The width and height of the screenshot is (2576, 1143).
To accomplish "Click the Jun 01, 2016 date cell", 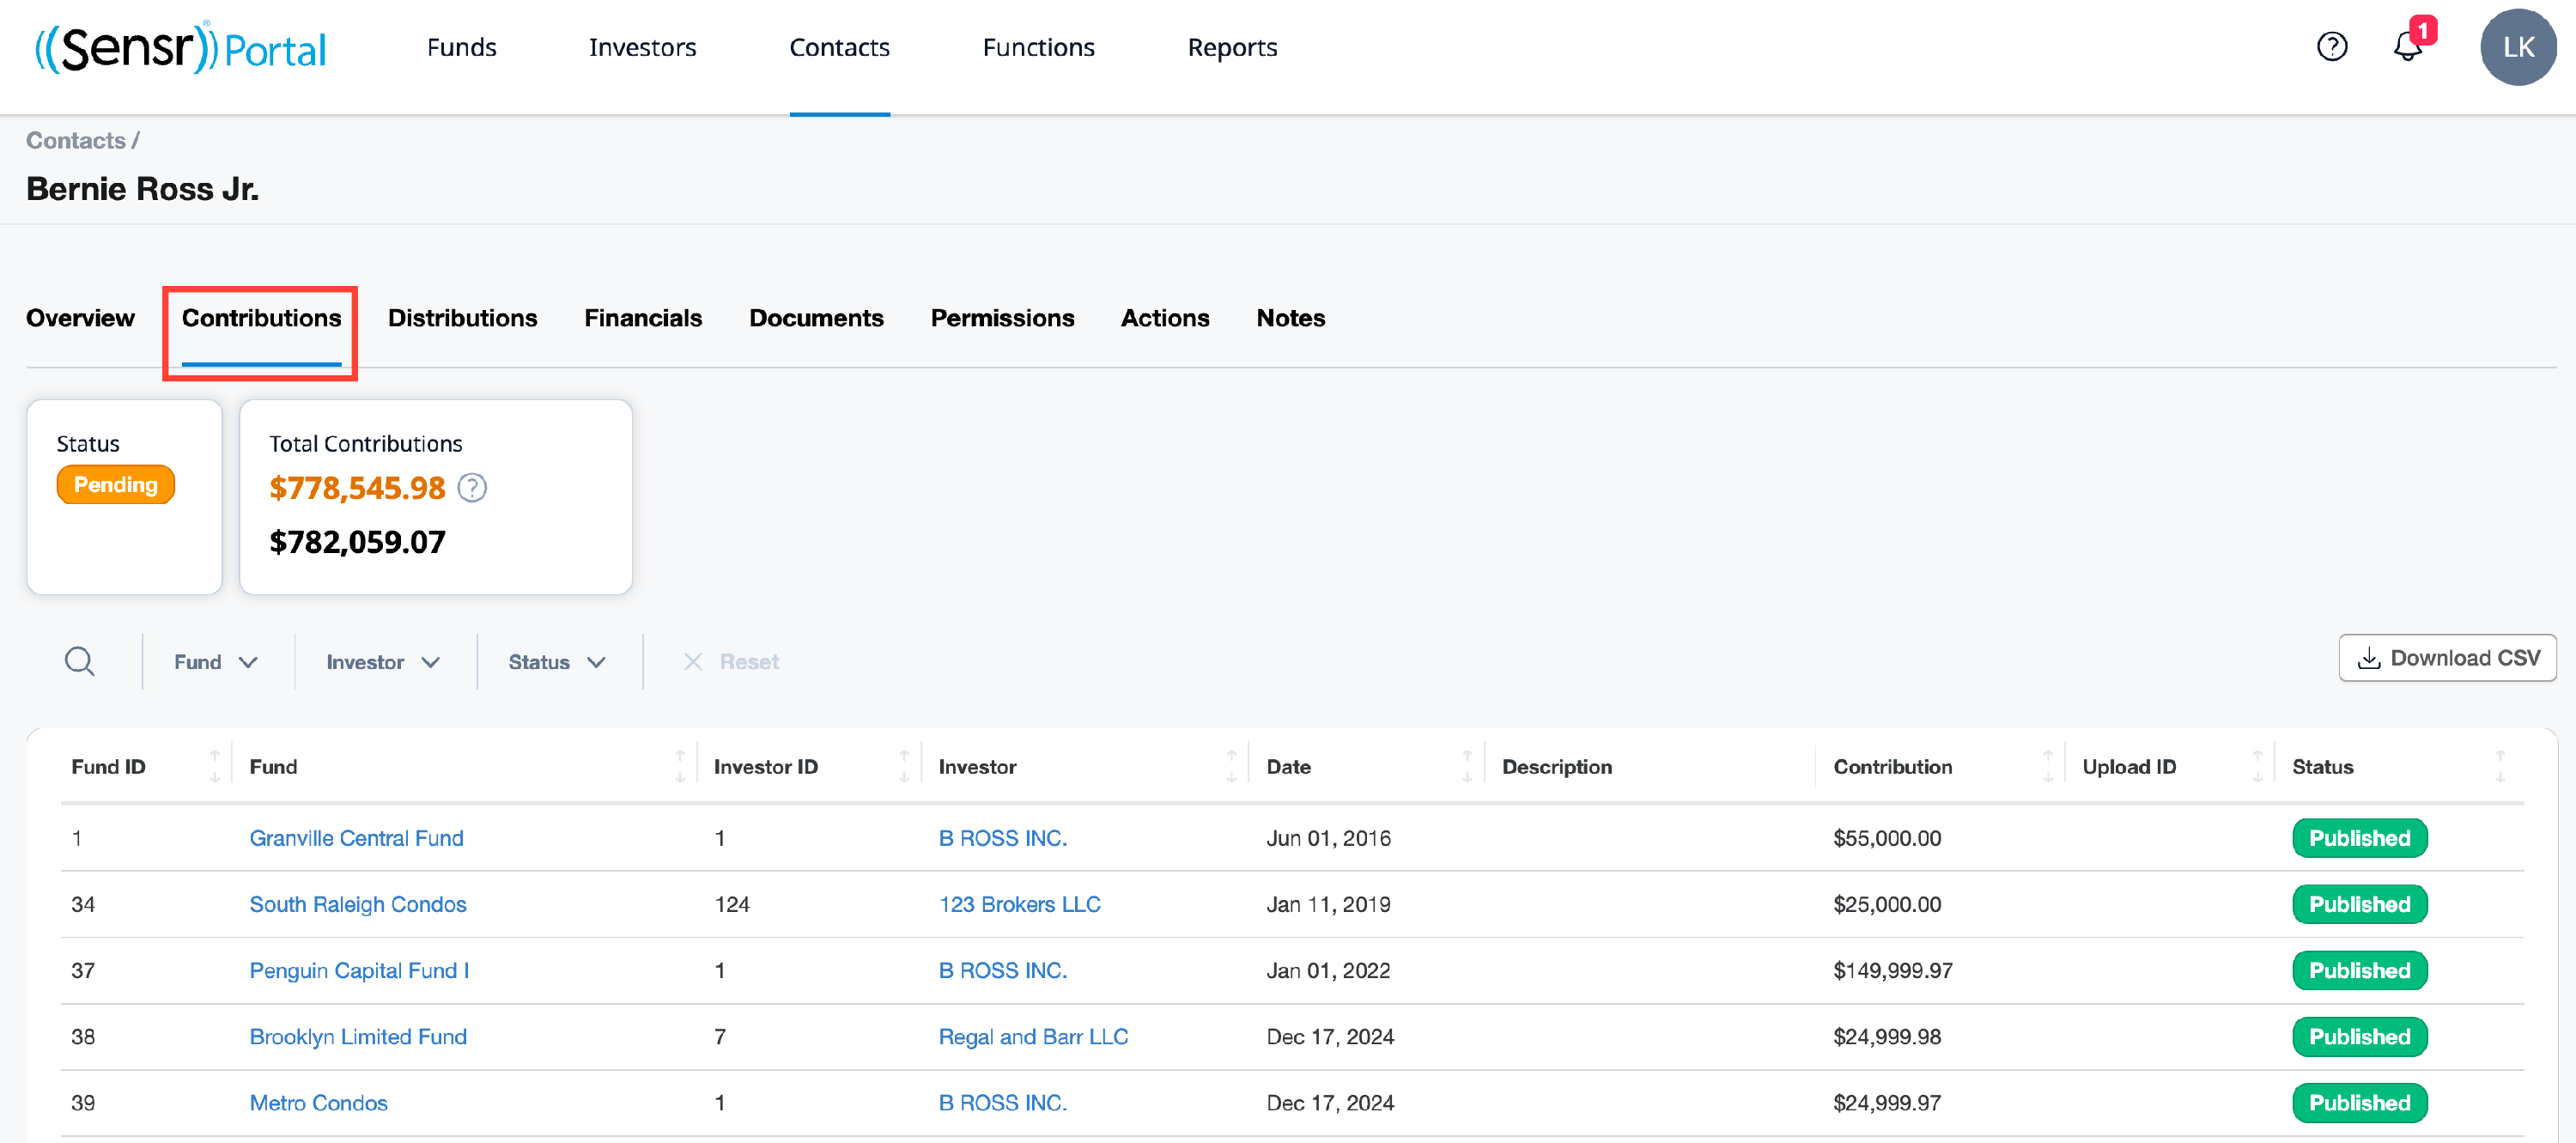I will (x=1329, y=838).
